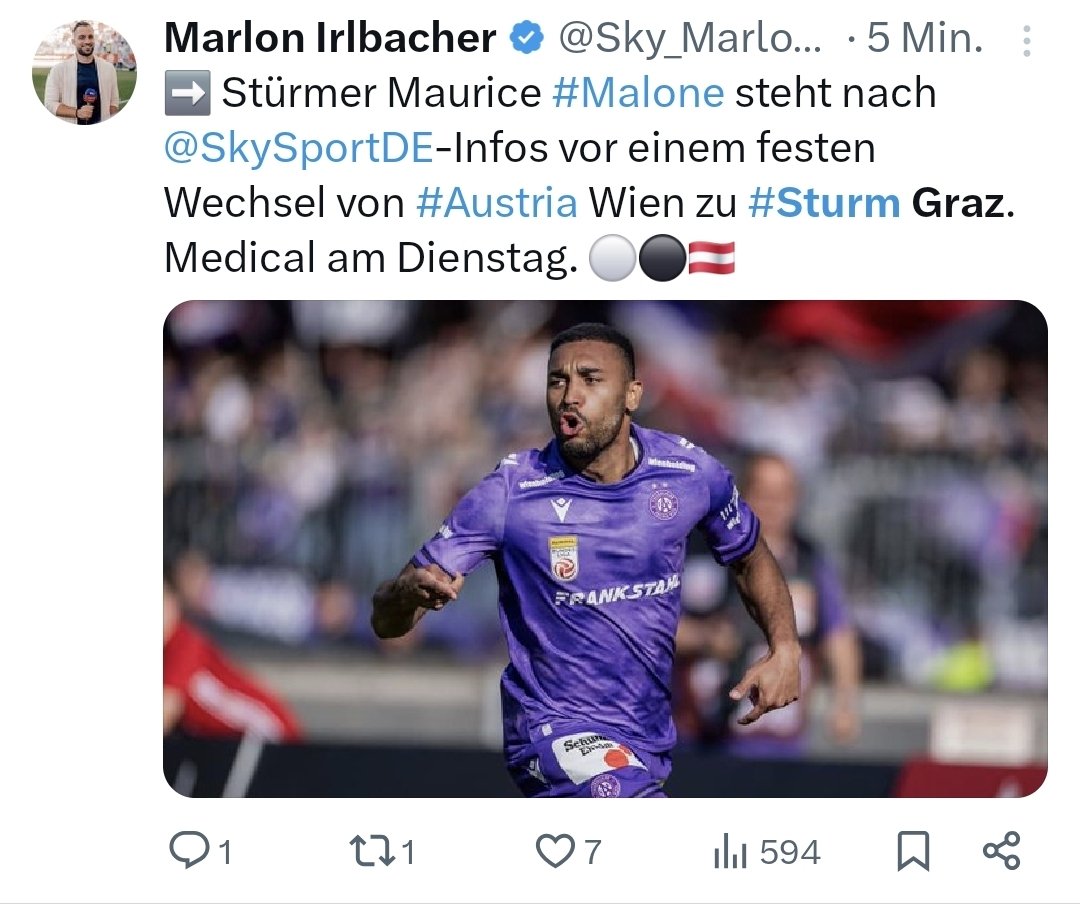1080x904 pixels.
Task: Bookmark this tweet
Action: [913, 852]
